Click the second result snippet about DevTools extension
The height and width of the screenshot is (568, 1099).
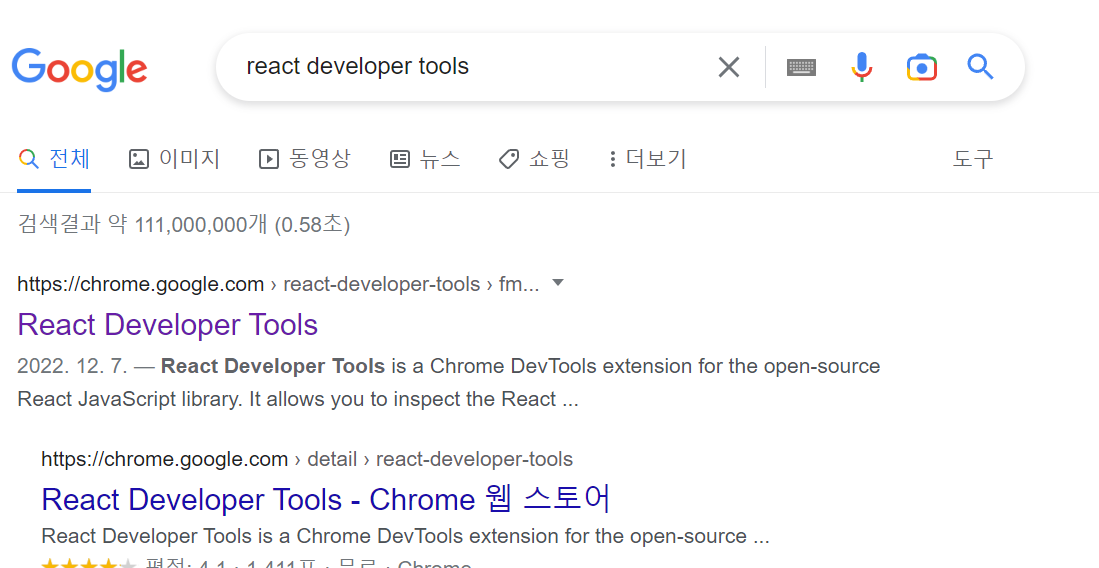(405, 536)
